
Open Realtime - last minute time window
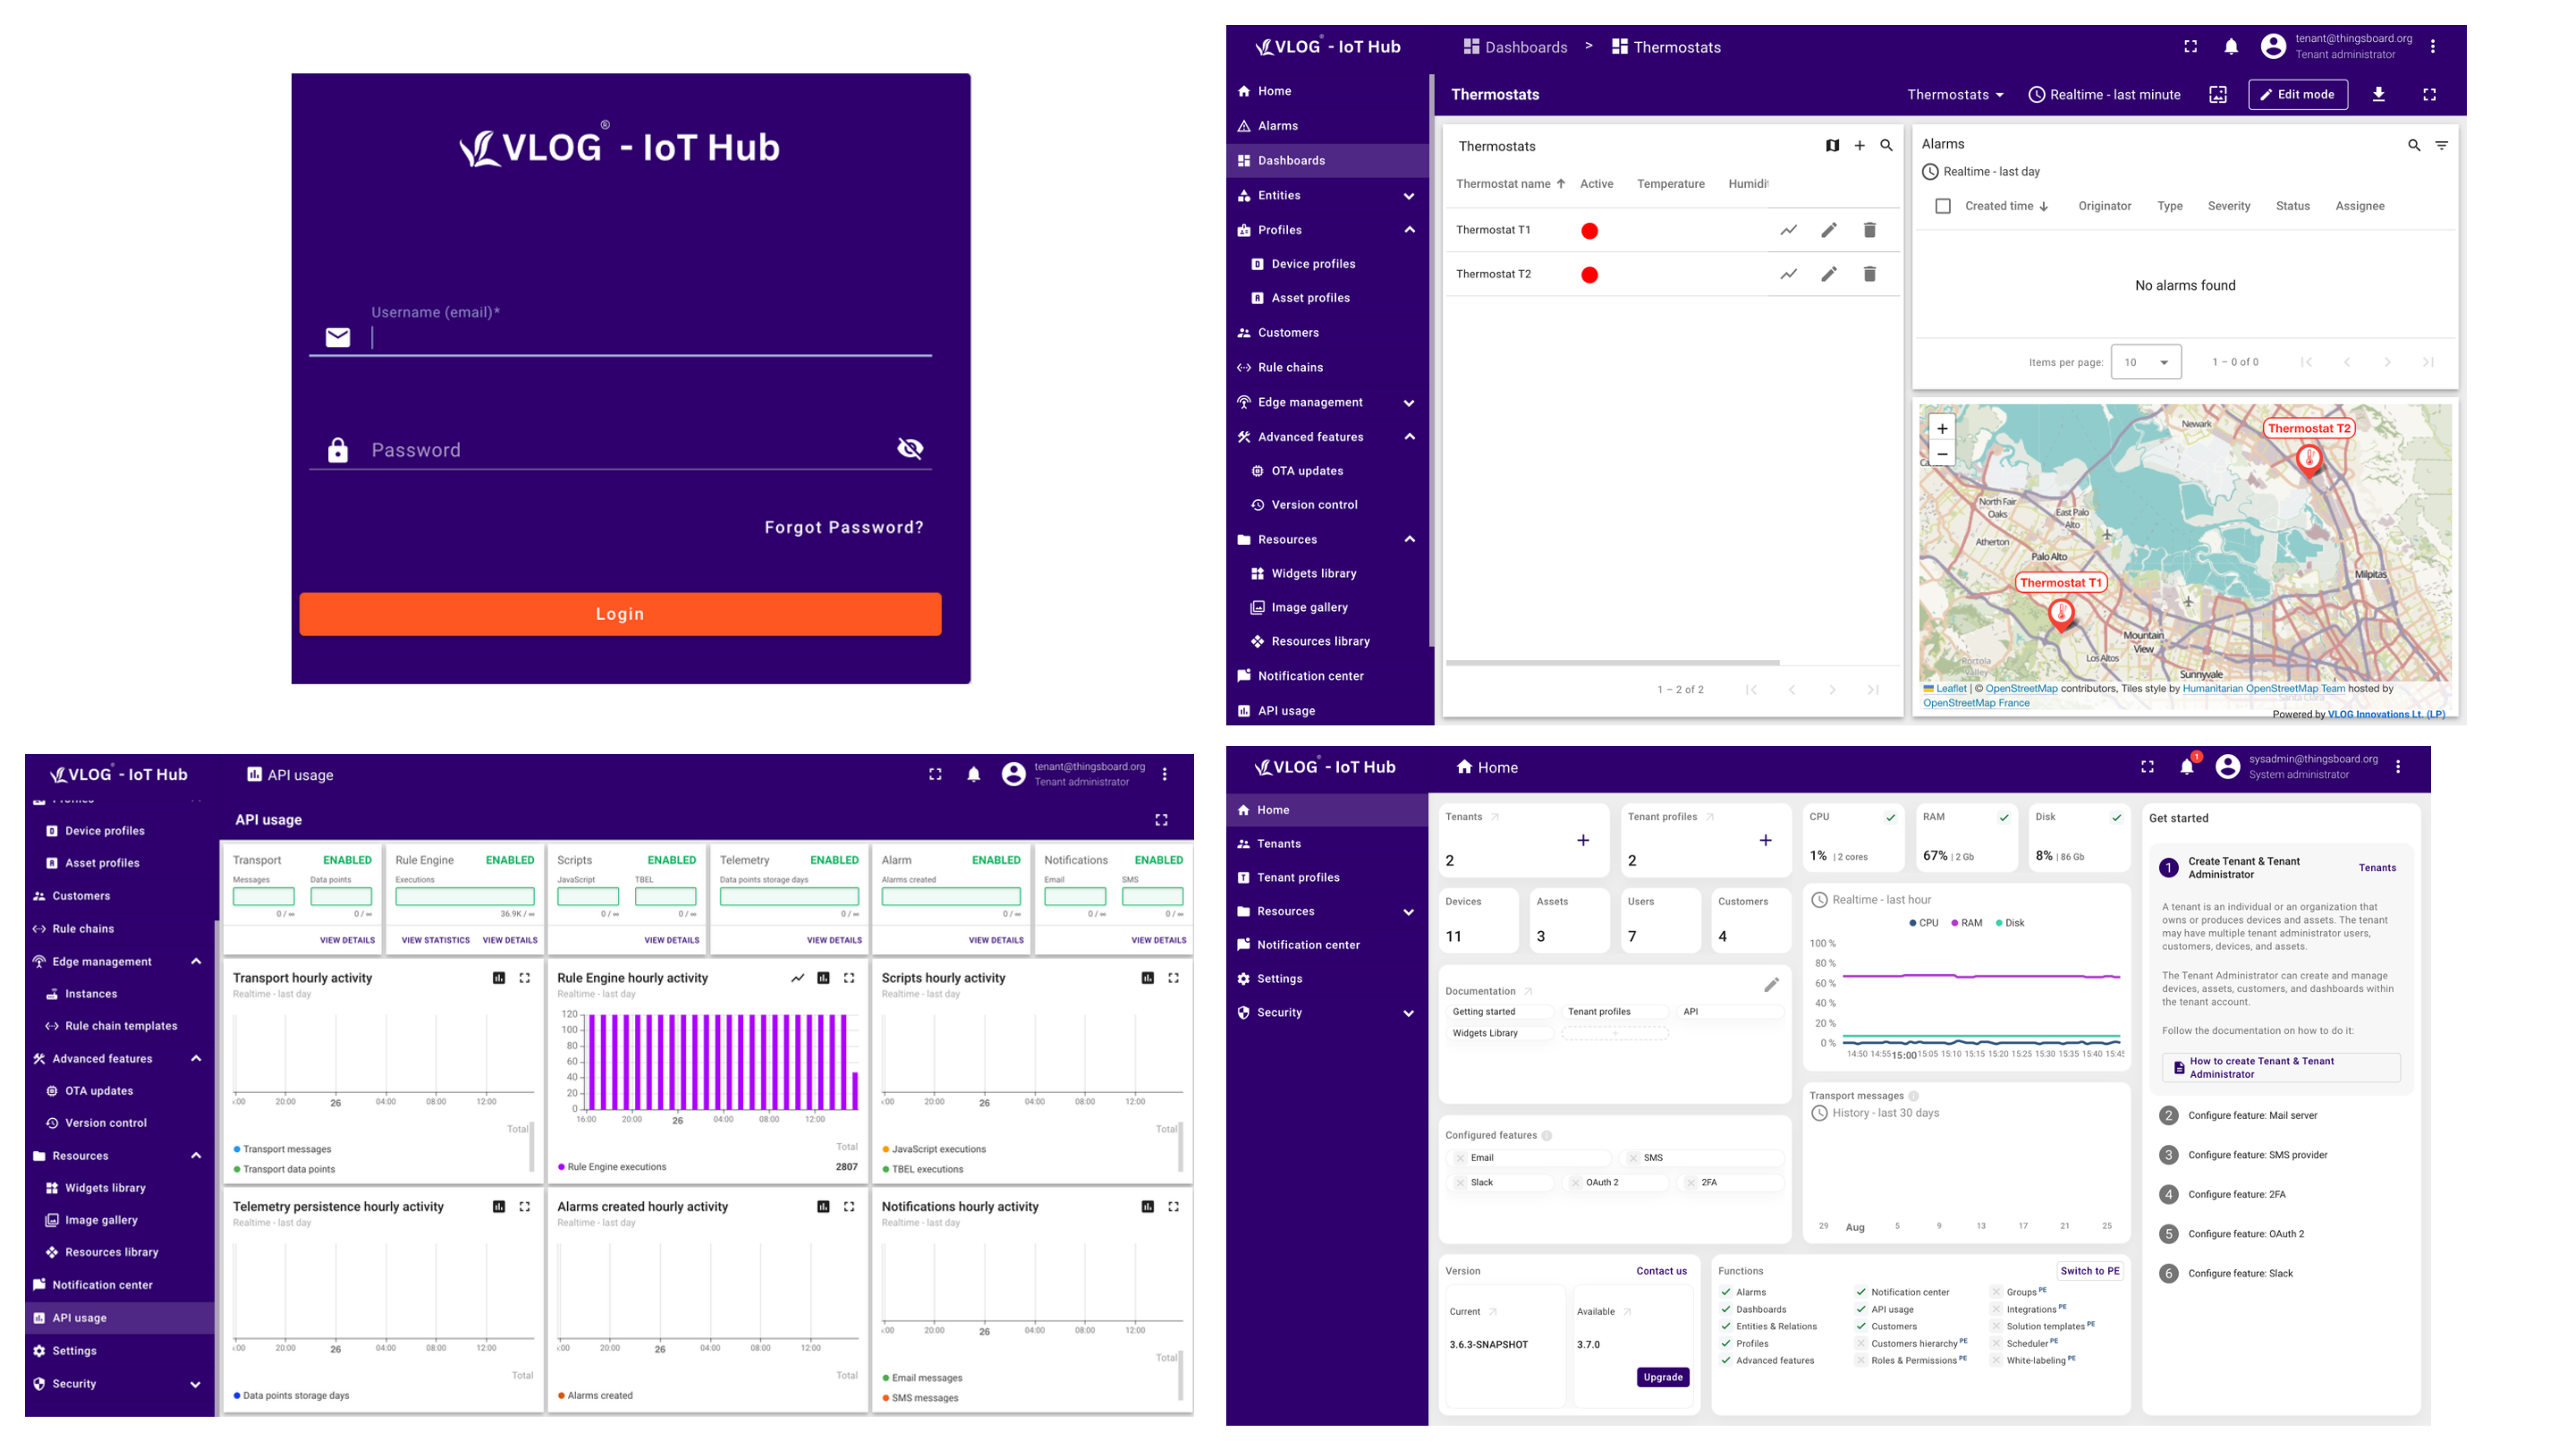point(2104,94)
